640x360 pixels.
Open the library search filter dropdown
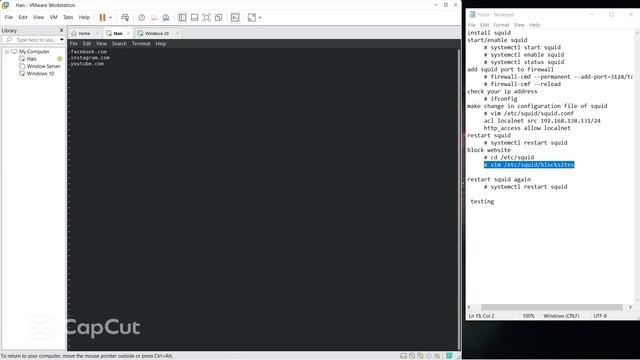[x=62, y=40]
